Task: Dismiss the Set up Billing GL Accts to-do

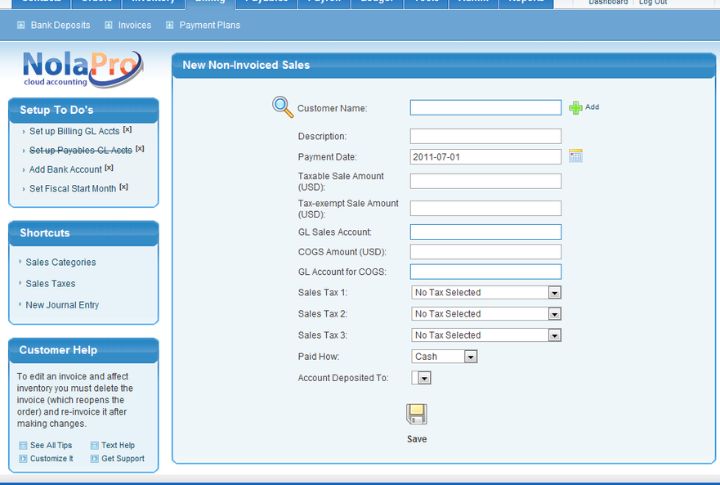Action: (127, 130)
